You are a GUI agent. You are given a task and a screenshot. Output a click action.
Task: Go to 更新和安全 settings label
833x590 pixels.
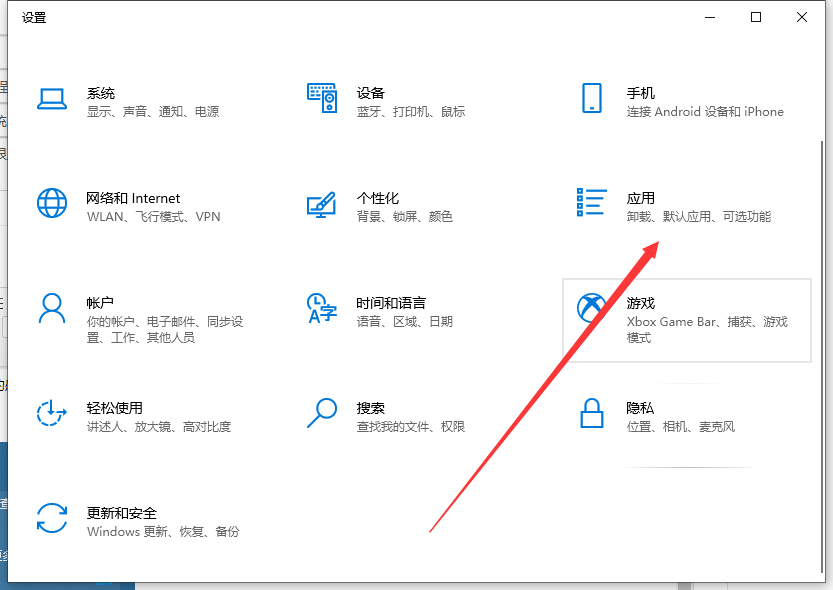[x=121, y=514]
